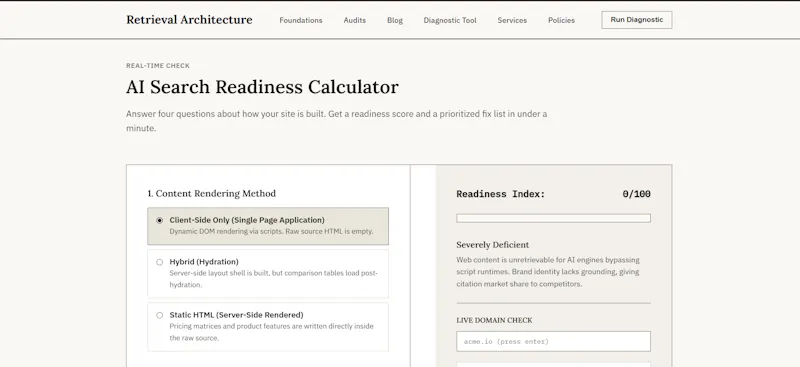Viewport: 800px width, 367px height.
Task: Click 'Dynamic DOM rendering via scripts' description
Action: click(271, 231)
